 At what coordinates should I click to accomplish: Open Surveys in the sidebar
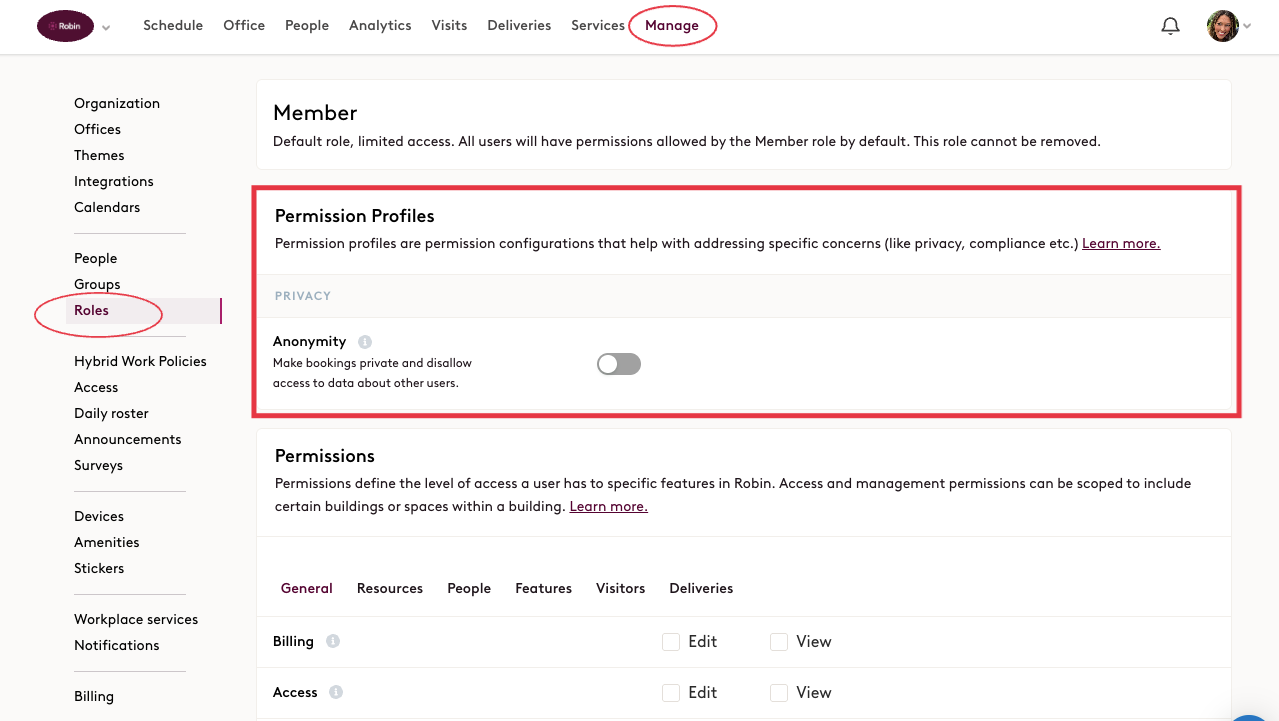click(x=98, y=465)
